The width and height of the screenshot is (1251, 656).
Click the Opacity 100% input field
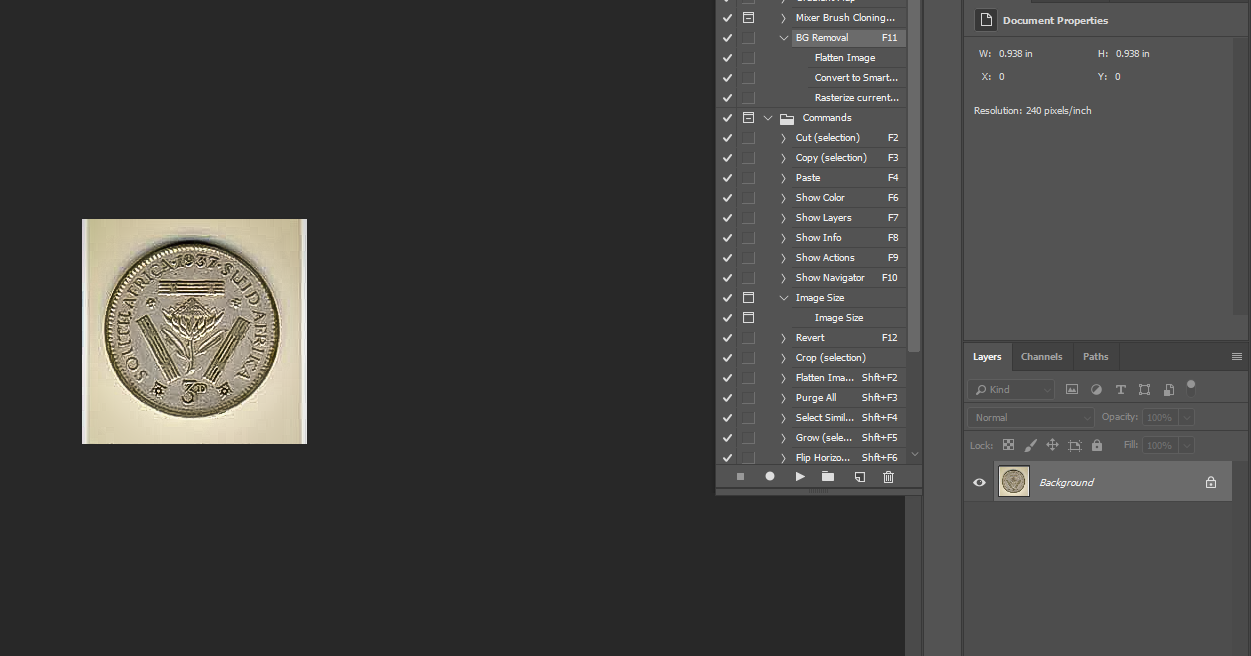click(1160, 417)
